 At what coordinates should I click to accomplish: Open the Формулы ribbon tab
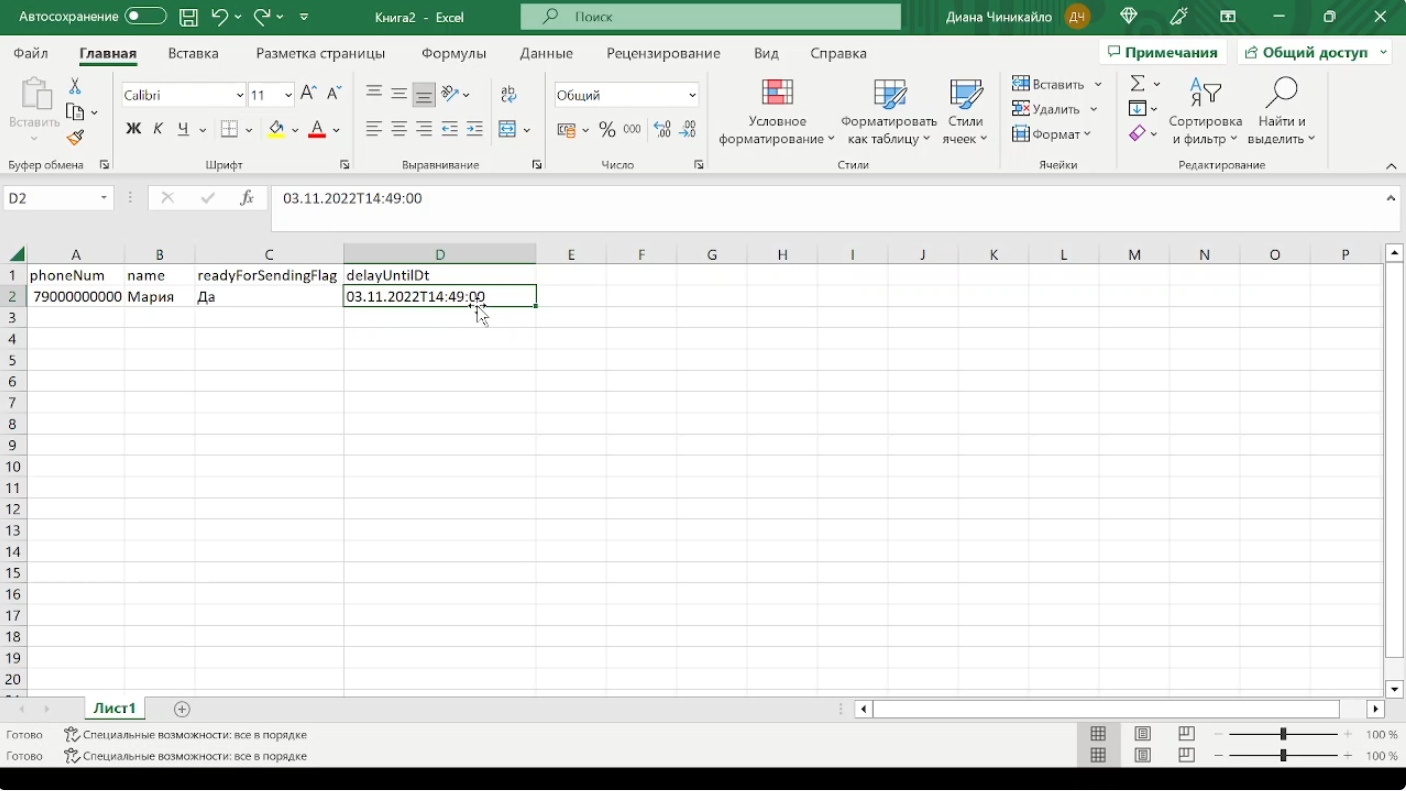pyautogui.click(x=454, y=53)
